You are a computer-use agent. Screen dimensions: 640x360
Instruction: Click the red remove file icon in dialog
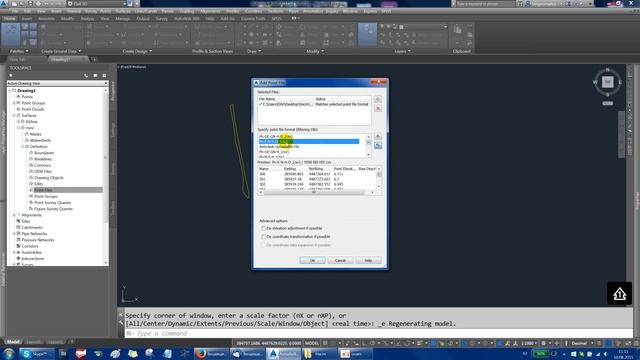378,108
